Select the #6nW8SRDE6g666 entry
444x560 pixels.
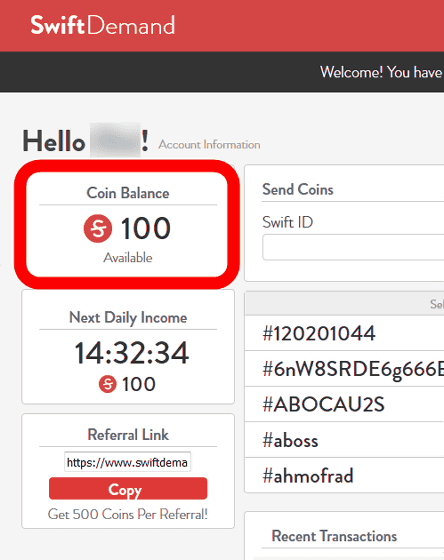[344, 369]
